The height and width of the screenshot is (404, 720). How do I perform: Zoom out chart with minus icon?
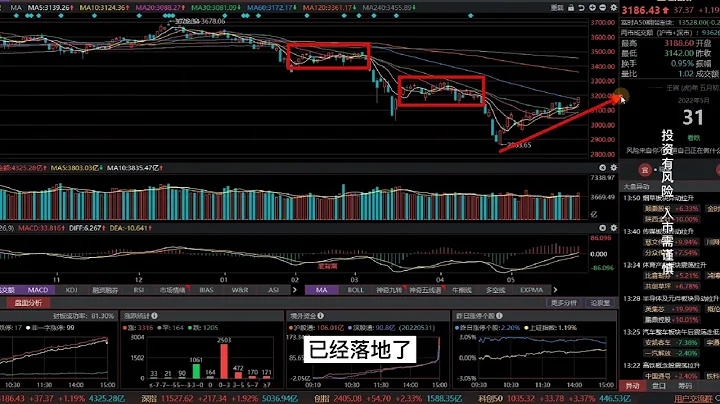pos(602,8)
